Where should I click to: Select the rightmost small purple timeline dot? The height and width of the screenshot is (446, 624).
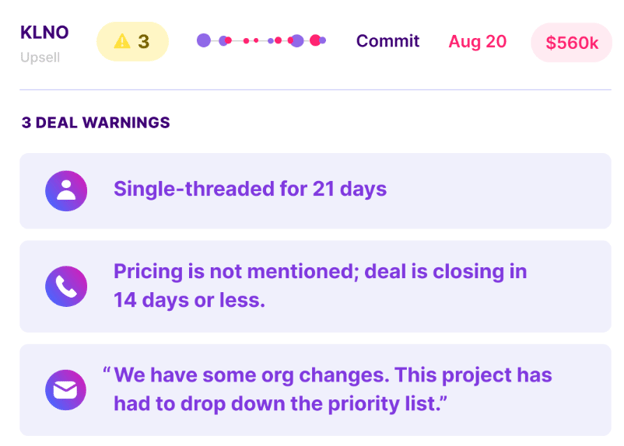(323, 41)
